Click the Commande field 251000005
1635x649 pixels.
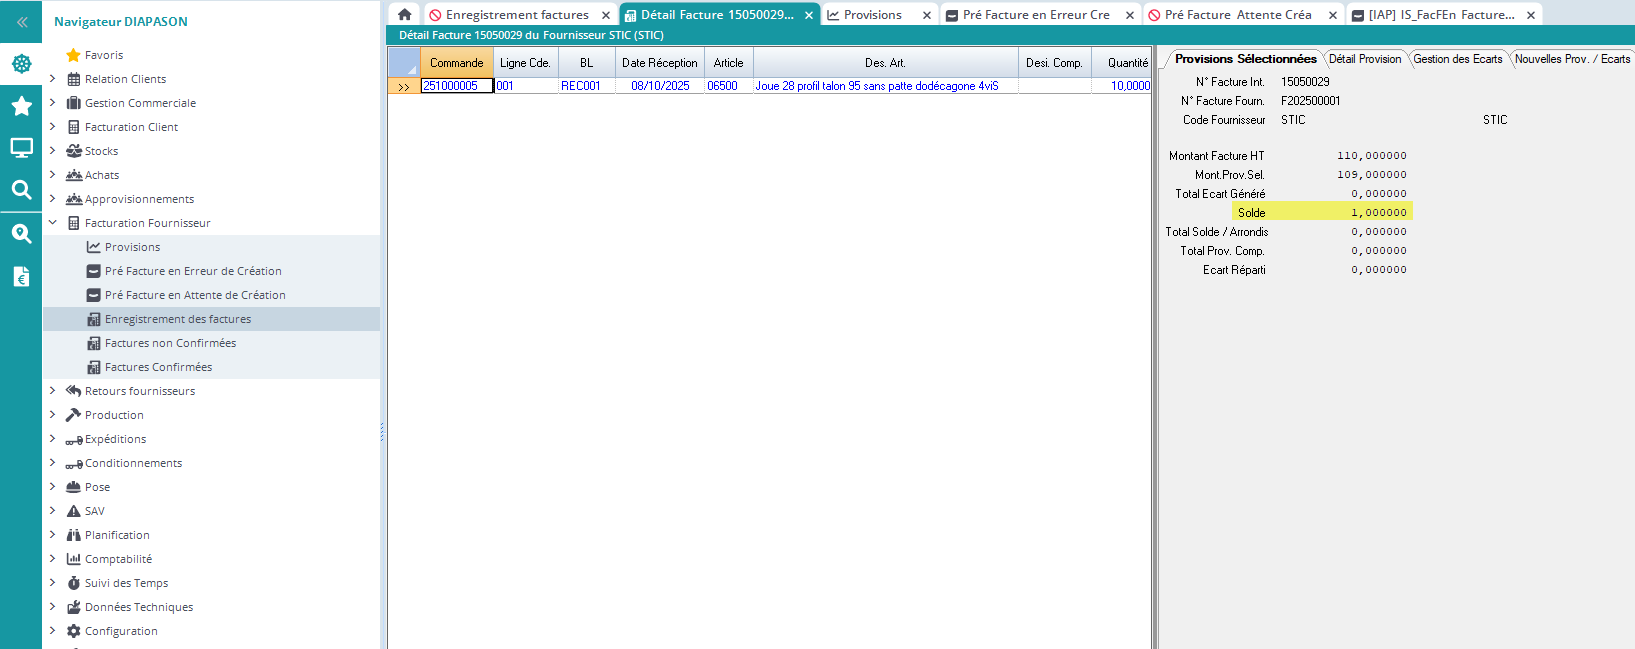(456, 86)
